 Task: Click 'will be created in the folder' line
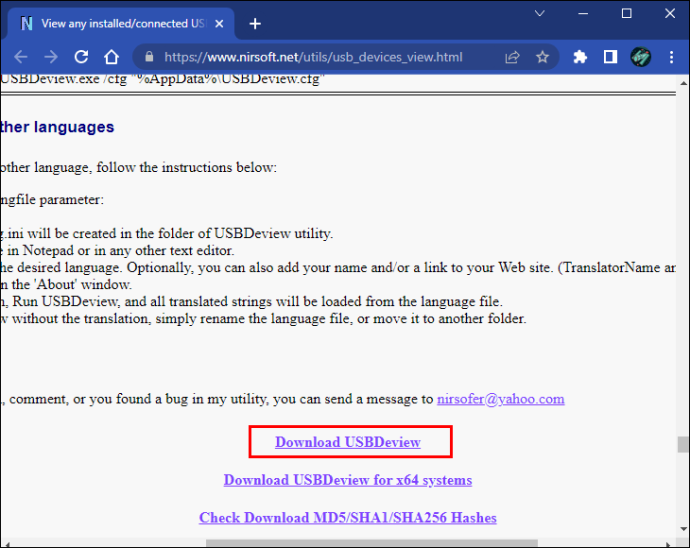pos(166,233)
